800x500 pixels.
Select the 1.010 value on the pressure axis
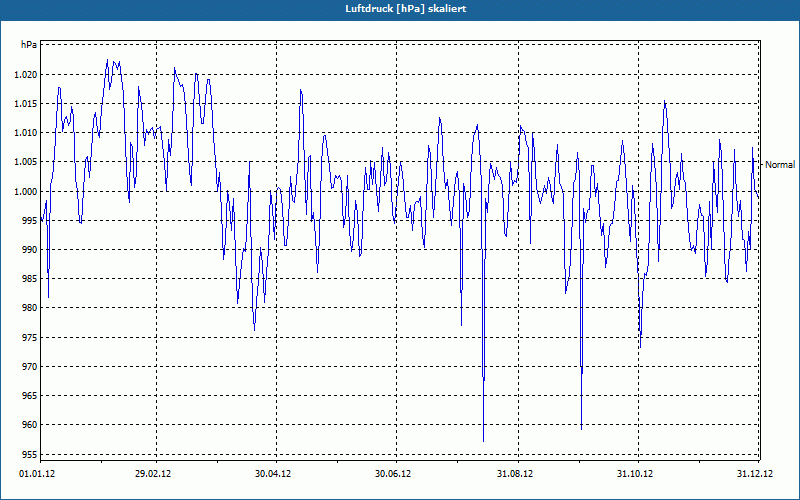click(x=26, y=133)
